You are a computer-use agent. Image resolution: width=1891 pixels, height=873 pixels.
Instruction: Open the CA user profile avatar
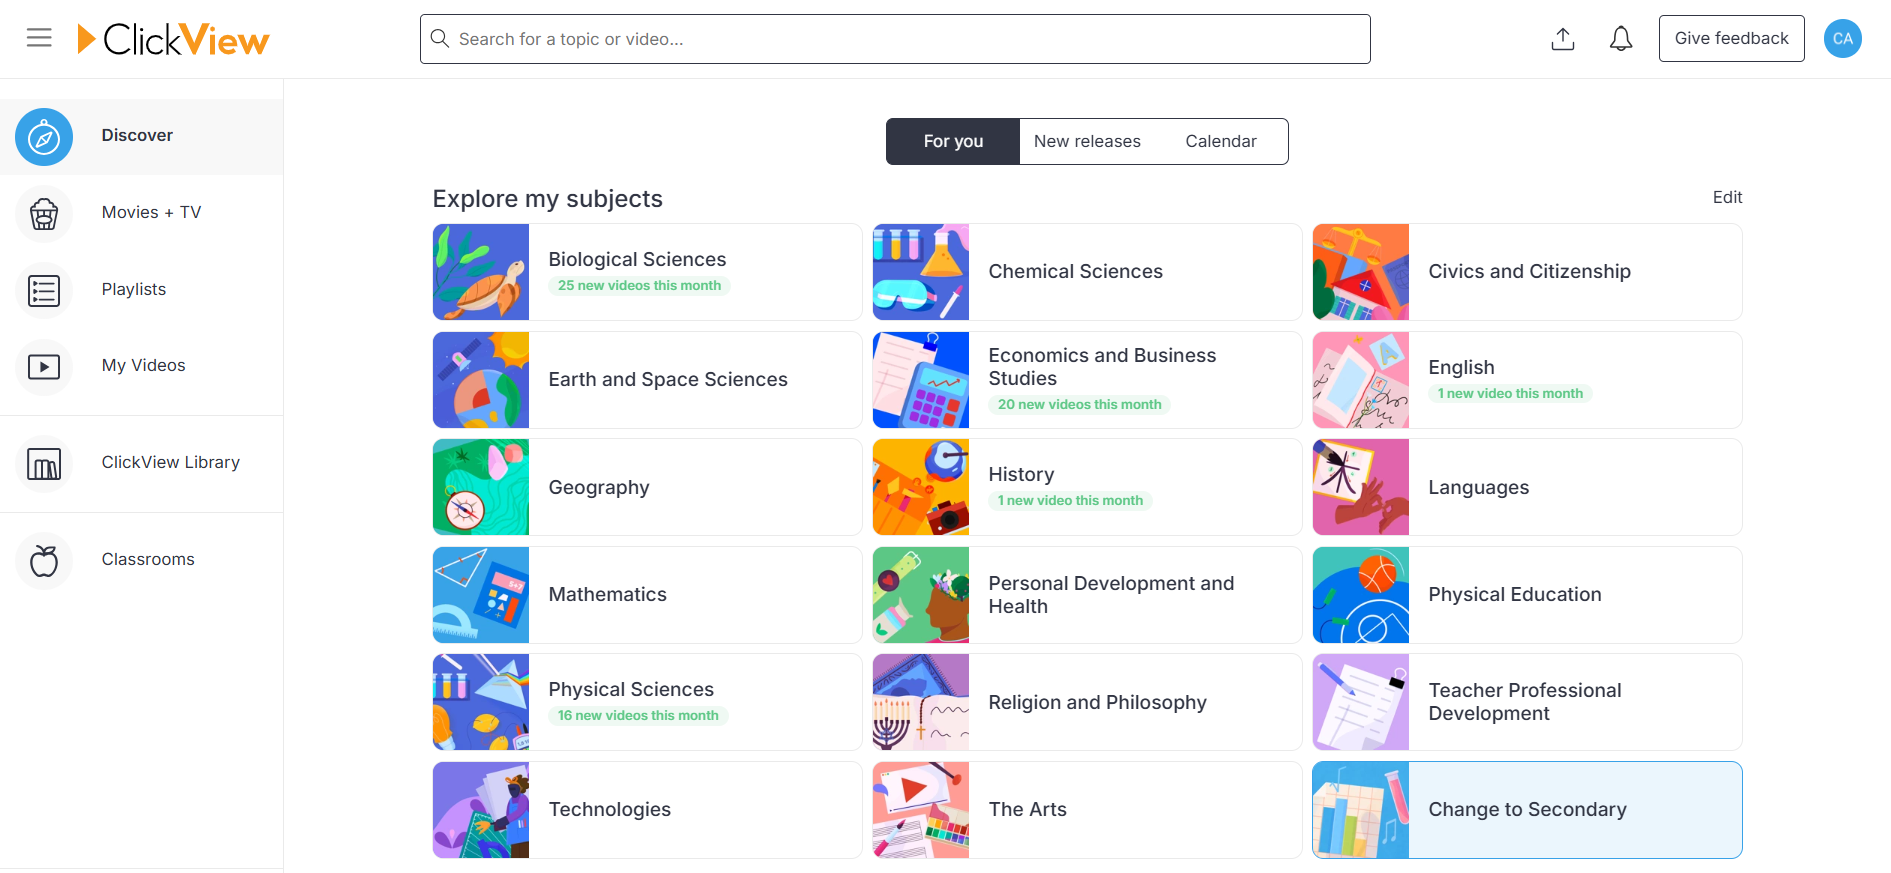tap(1842, 39)
